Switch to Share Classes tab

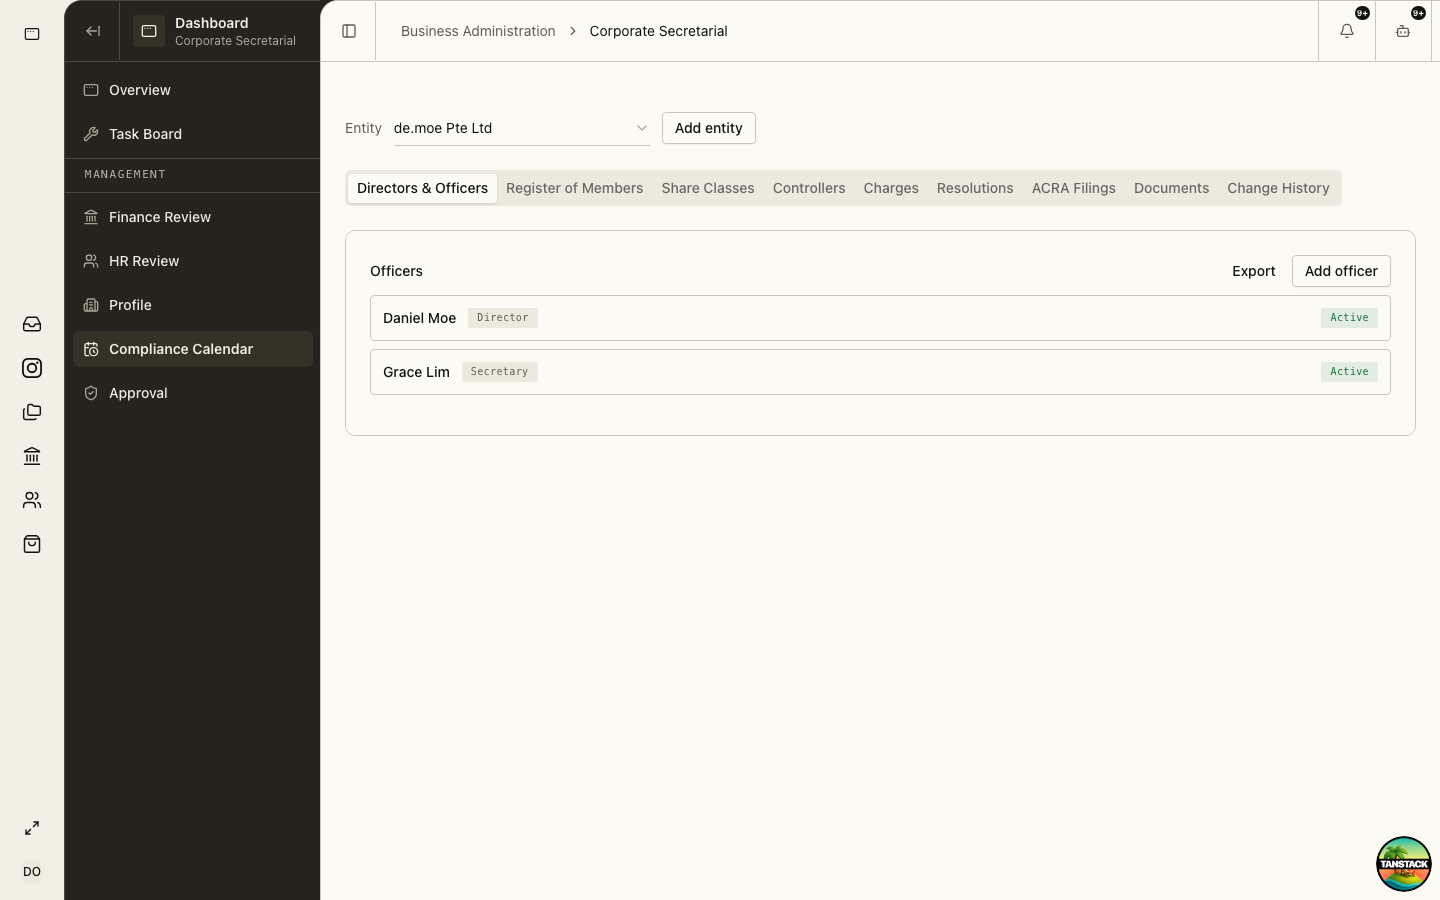[708, 188]
